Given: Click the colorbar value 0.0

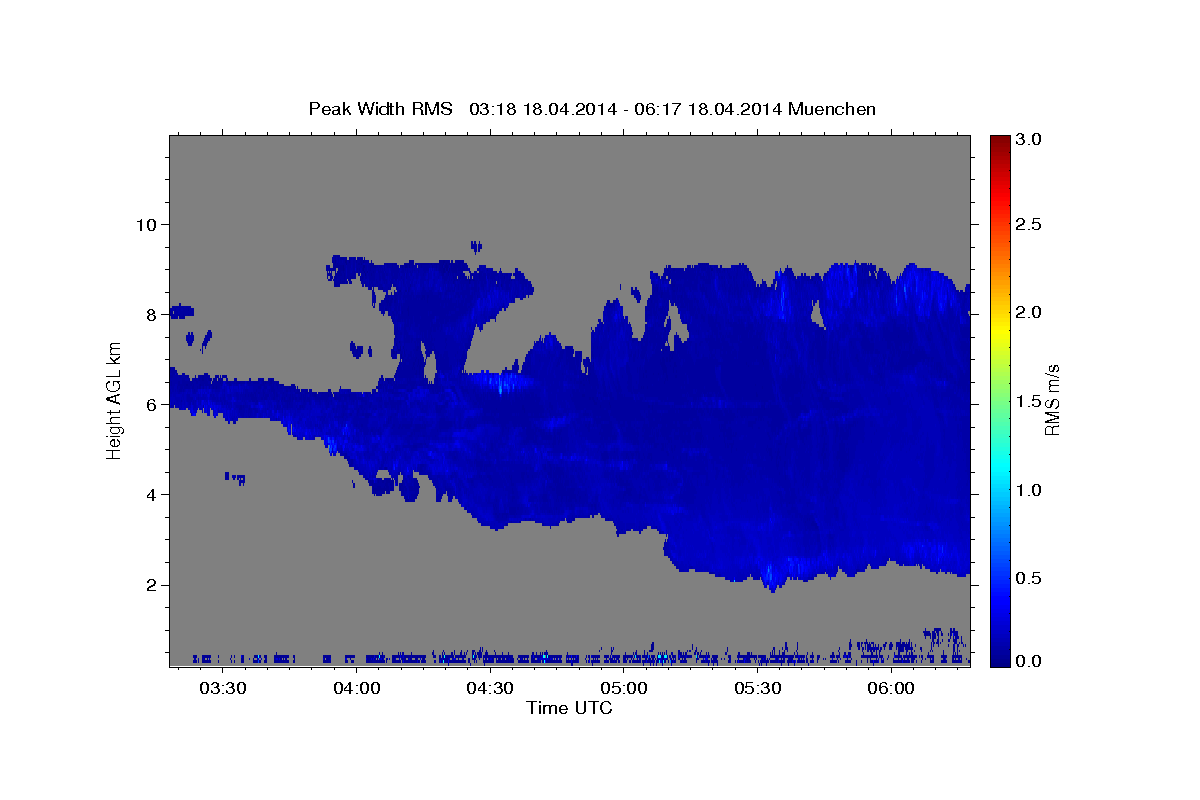Looking at the screenshot, I should point(1029,661).
